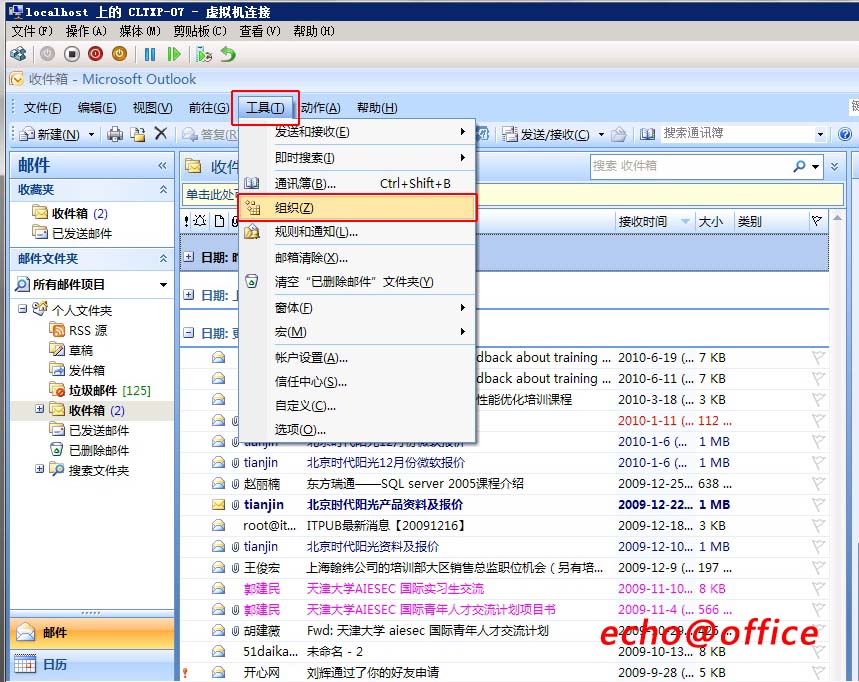
Task: Switch to 日历 calendar navigation button
Action: 92,664
